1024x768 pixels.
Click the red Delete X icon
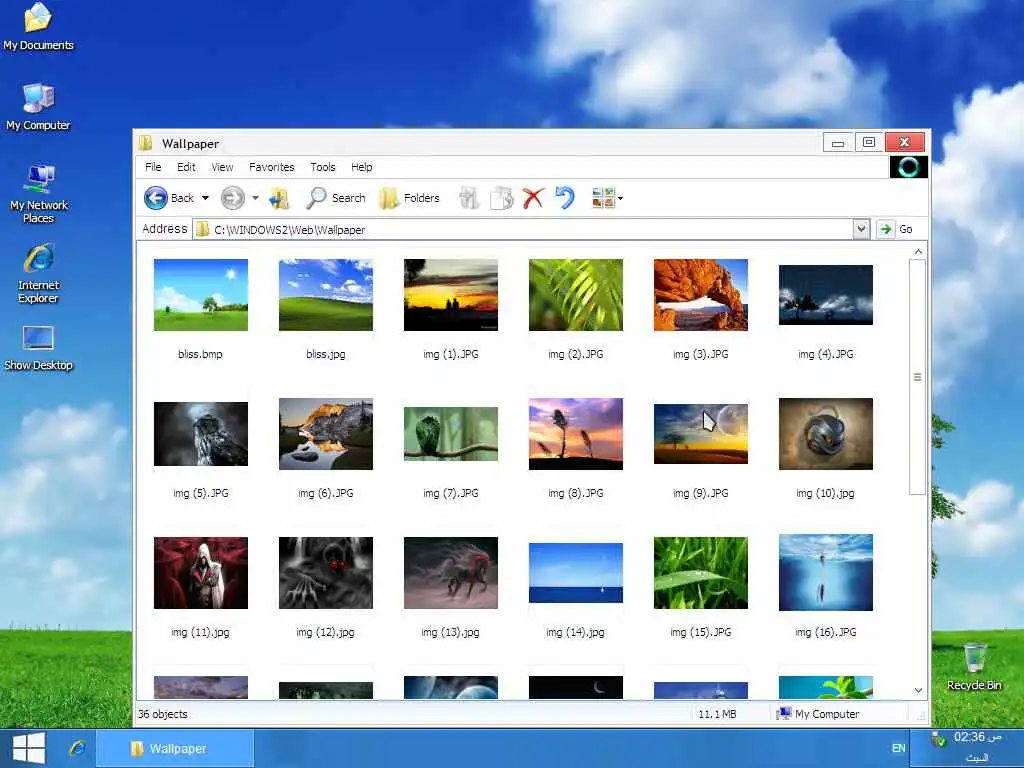[x=534, y=198]
